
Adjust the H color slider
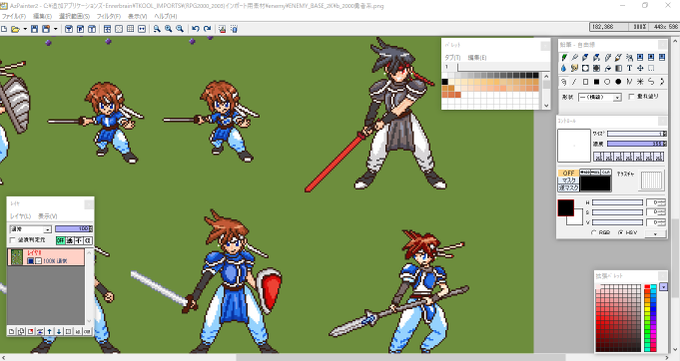pyautogui.click(x=617, y=203)
